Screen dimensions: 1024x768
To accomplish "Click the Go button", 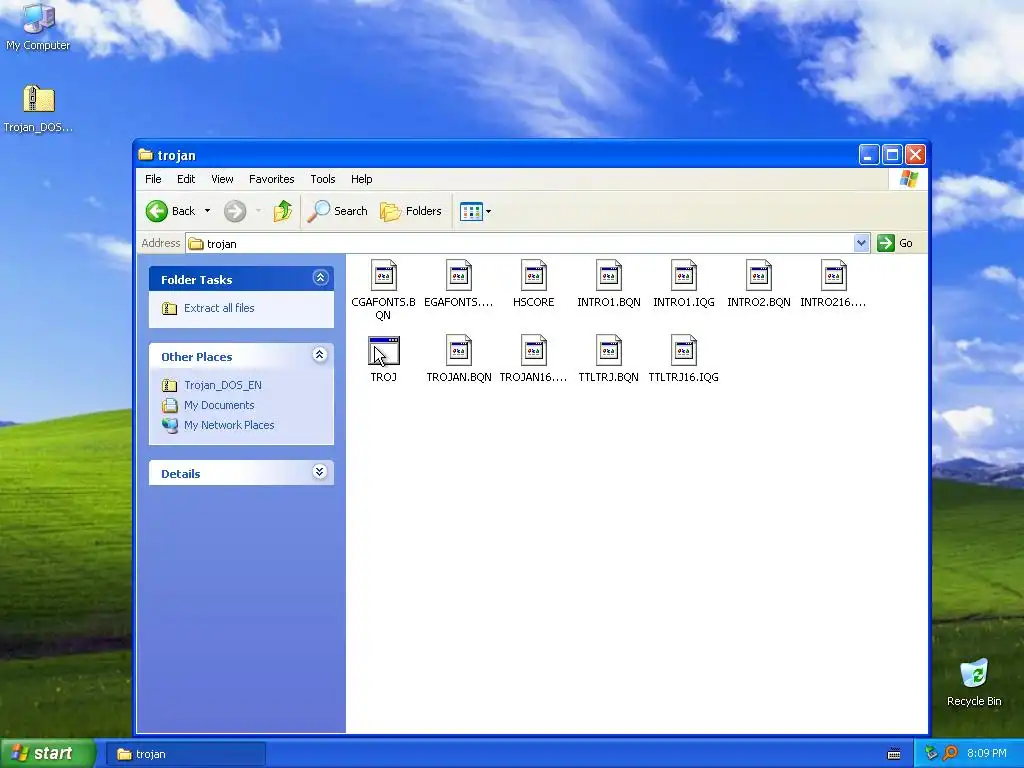I will (x=895, y=243).
